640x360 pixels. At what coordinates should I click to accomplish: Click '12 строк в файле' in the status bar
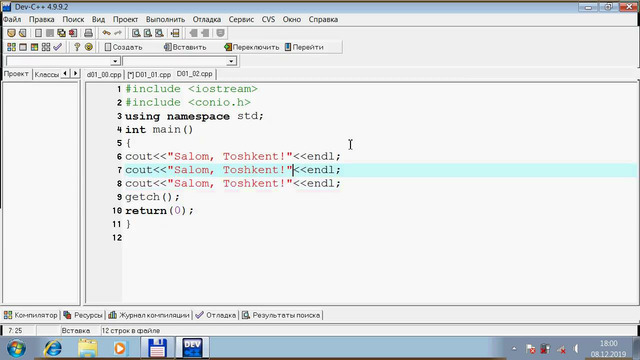[x=131, y=331]
